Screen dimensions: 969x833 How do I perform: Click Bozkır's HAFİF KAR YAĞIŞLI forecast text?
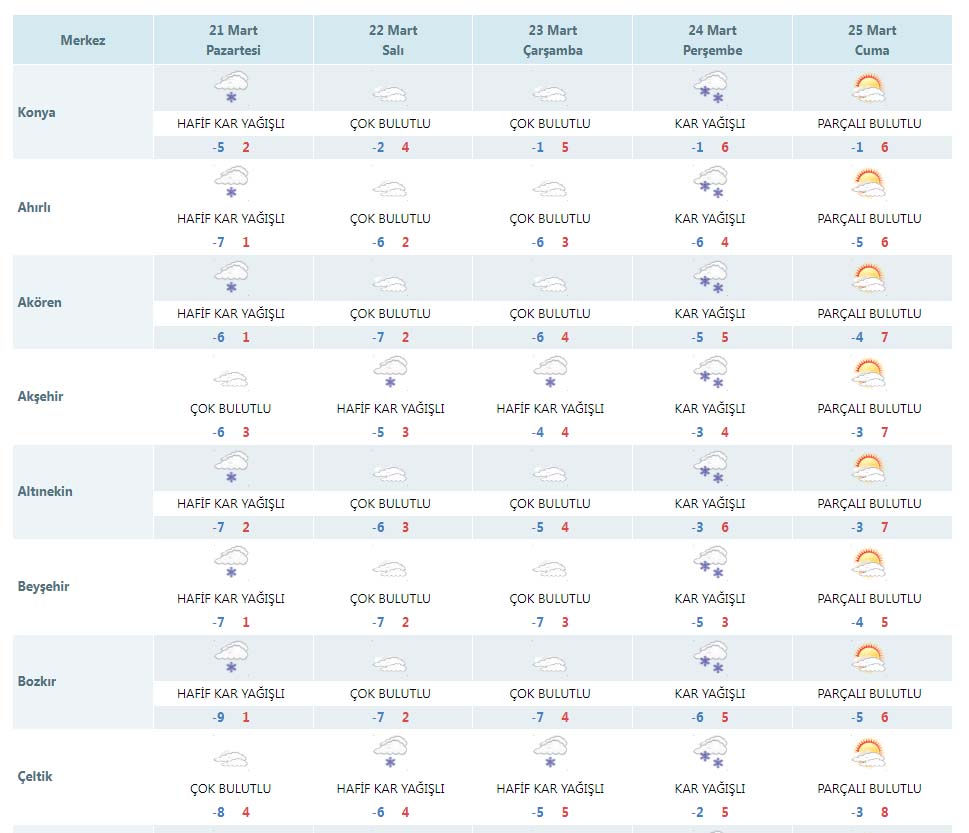[231, 693]
